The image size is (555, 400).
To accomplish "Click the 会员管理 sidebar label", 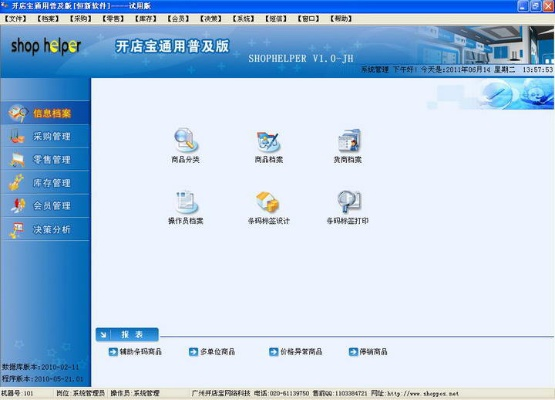I will pos(52,206).
